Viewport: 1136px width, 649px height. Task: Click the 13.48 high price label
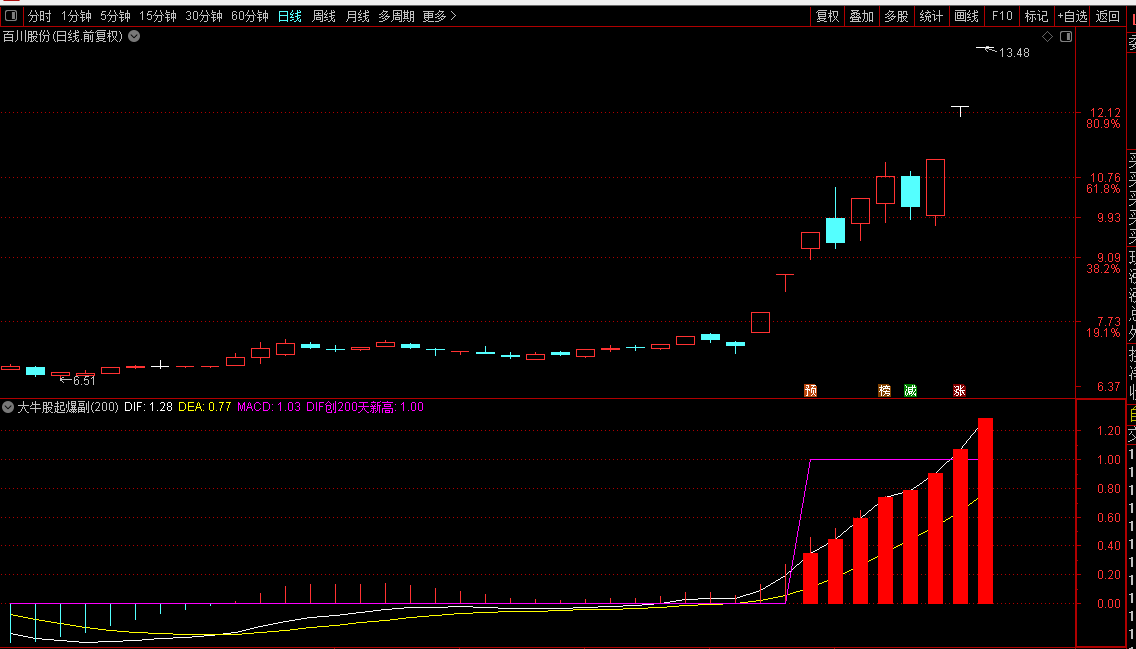click(1014, 52)
